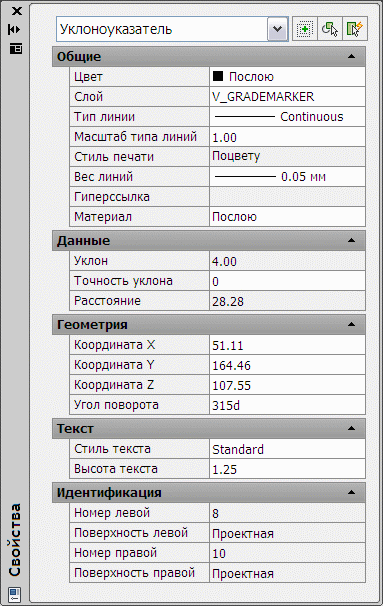Edit Точность уклона value 0
This screenshot has height=606, width=383.
[x=288, y=281]
